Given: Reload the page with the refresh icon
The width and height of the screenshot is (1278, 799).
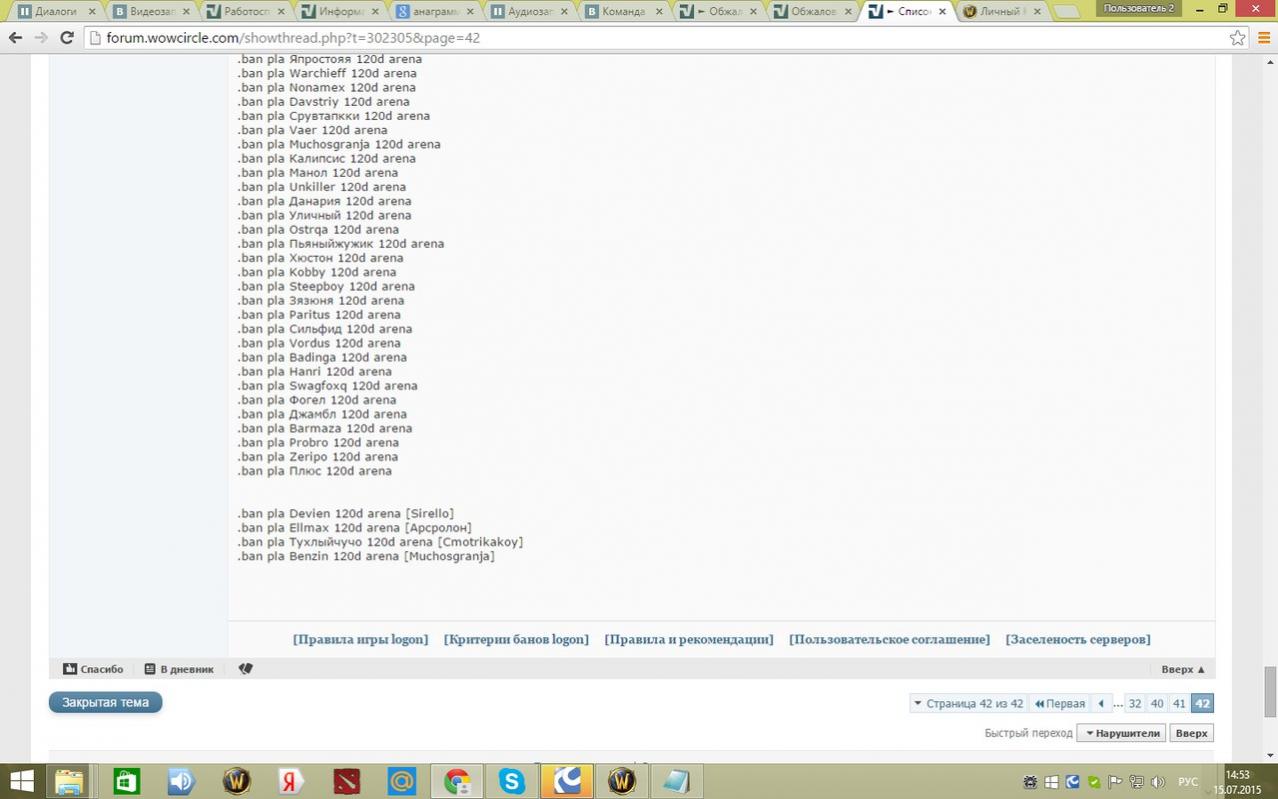Looking at the screenshot, I should coord(67,38).
